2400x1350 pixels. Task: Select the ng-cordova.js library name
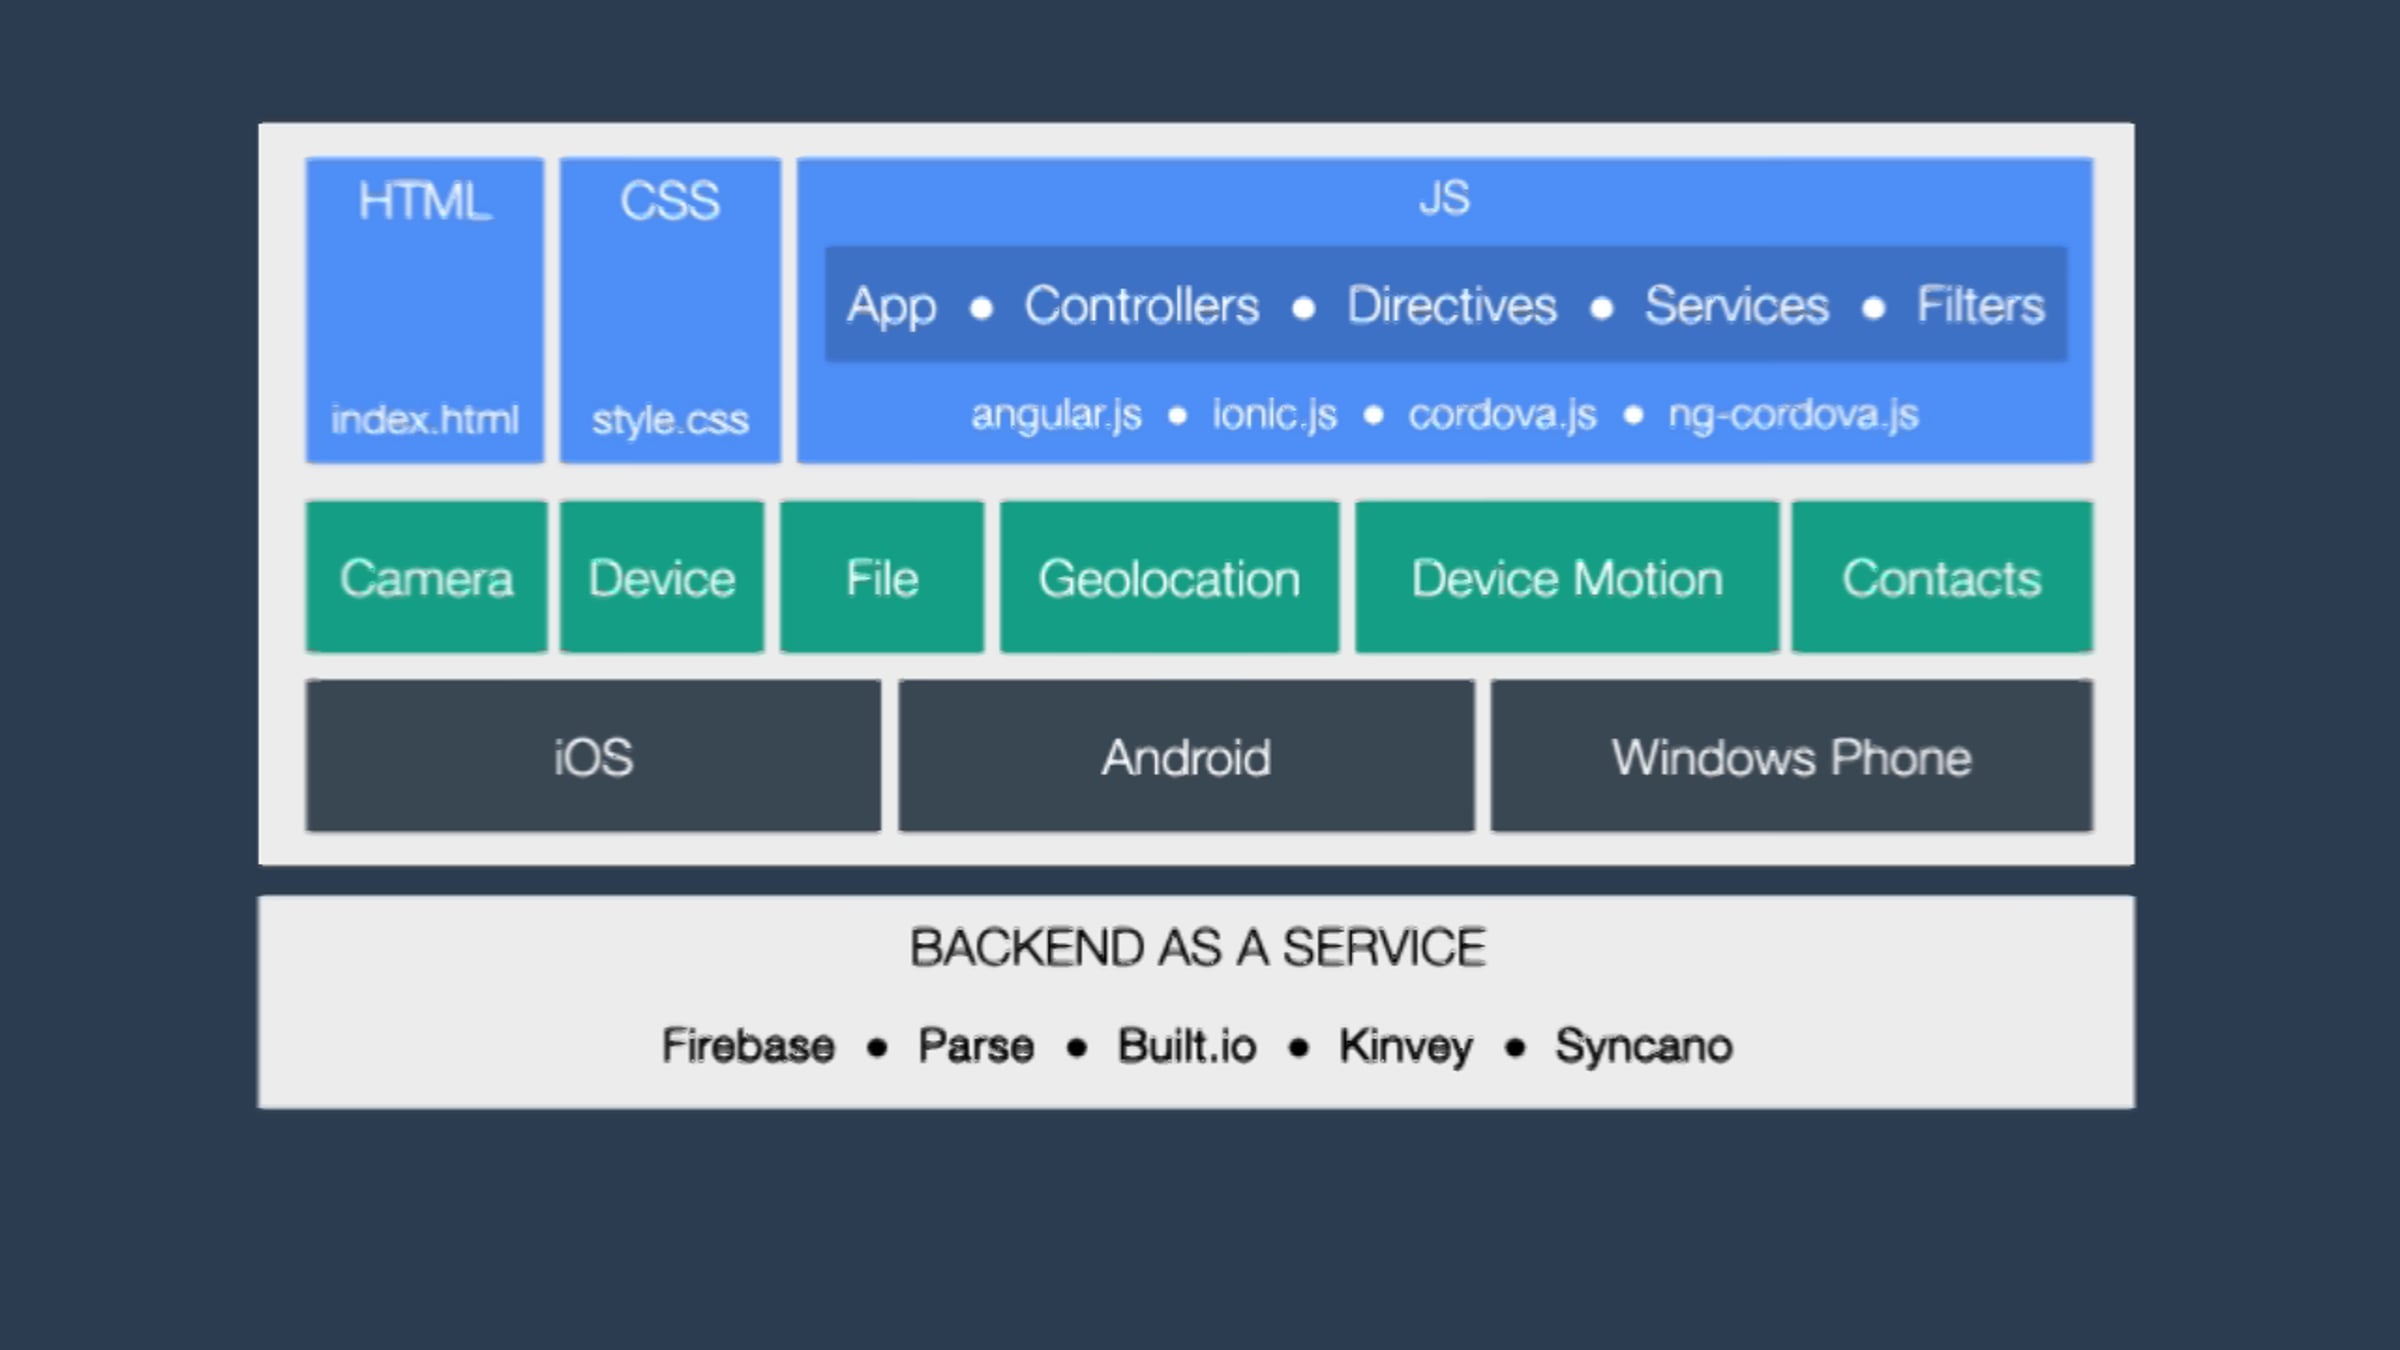pyautogui.click(x=1793, y=415)
